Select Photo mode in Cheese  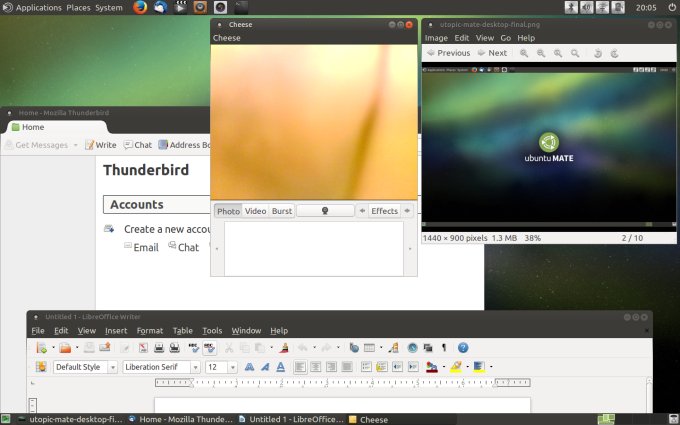click(228, 211)
